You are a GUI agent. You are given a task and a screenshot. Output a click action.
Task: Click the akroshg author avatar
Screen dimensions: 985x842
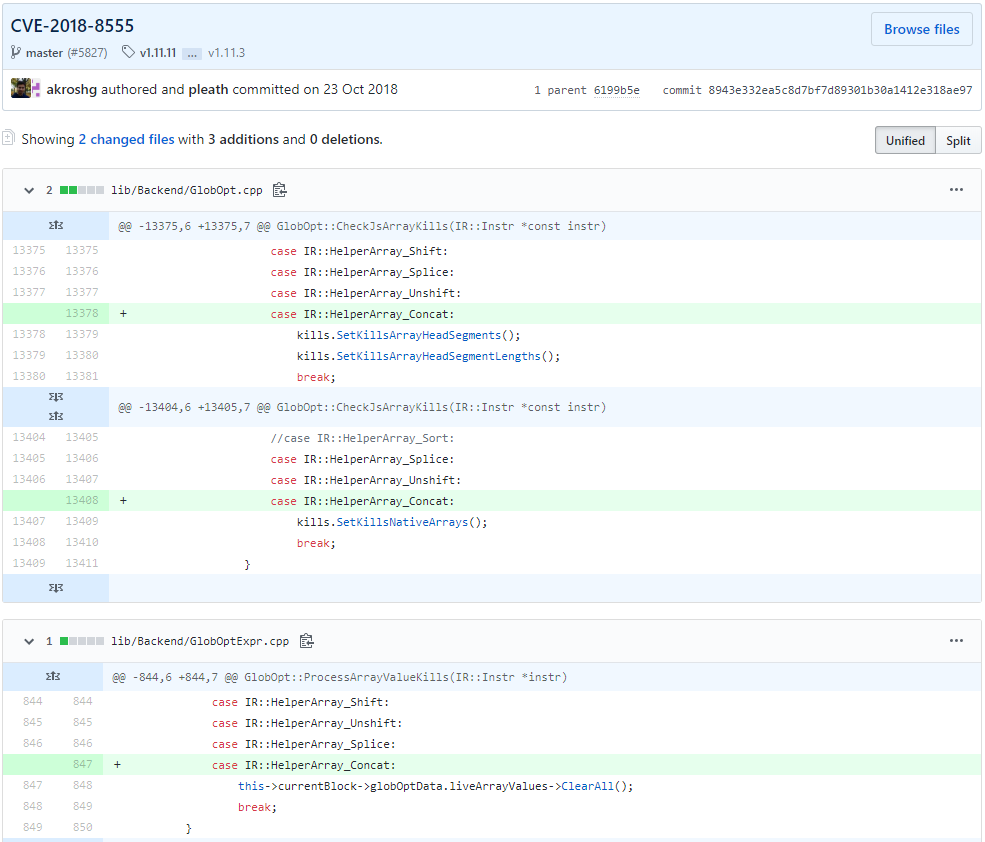(x=21, y=89)
